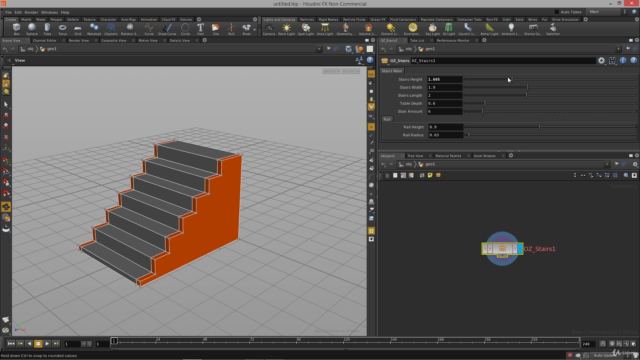Add a Camera from the shelf
Viewport: 640px width, 360px height.
coord(269,29)
